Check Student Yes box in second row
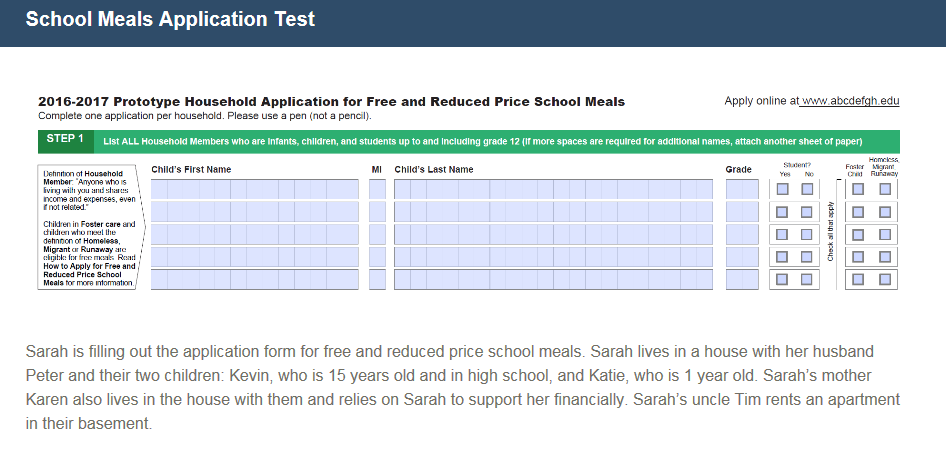 [783, 212]
